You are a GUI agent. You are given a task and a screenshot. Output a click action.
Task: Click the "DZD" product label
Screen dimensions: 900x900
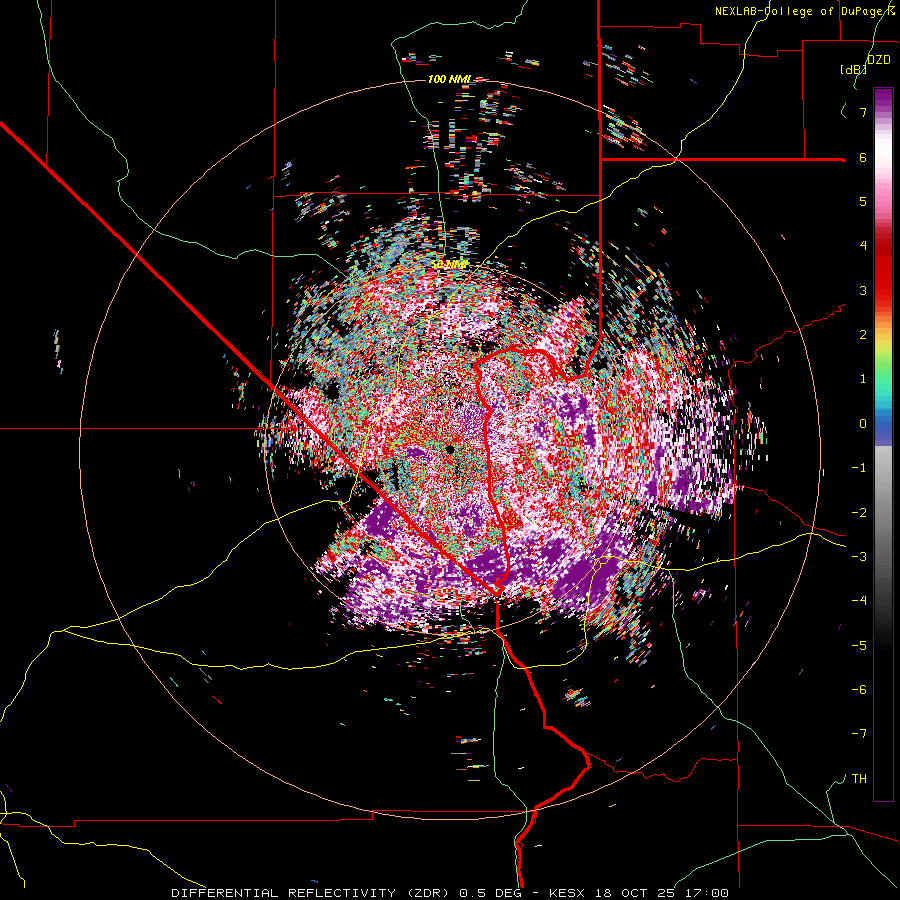point(878,60)
